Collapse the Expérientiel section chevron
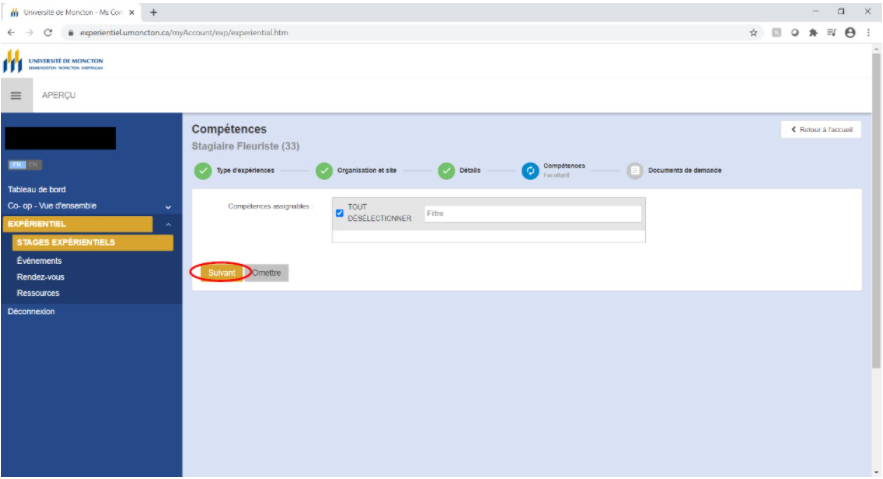883x479 pixels. pyautogui.click(x=168, y=224)
